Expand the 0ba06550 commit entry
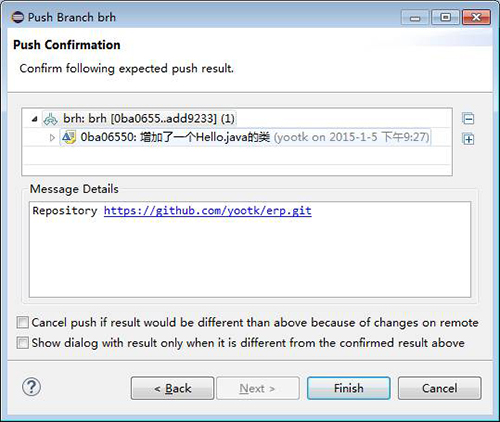500x422 pixels. coord(52,137)
